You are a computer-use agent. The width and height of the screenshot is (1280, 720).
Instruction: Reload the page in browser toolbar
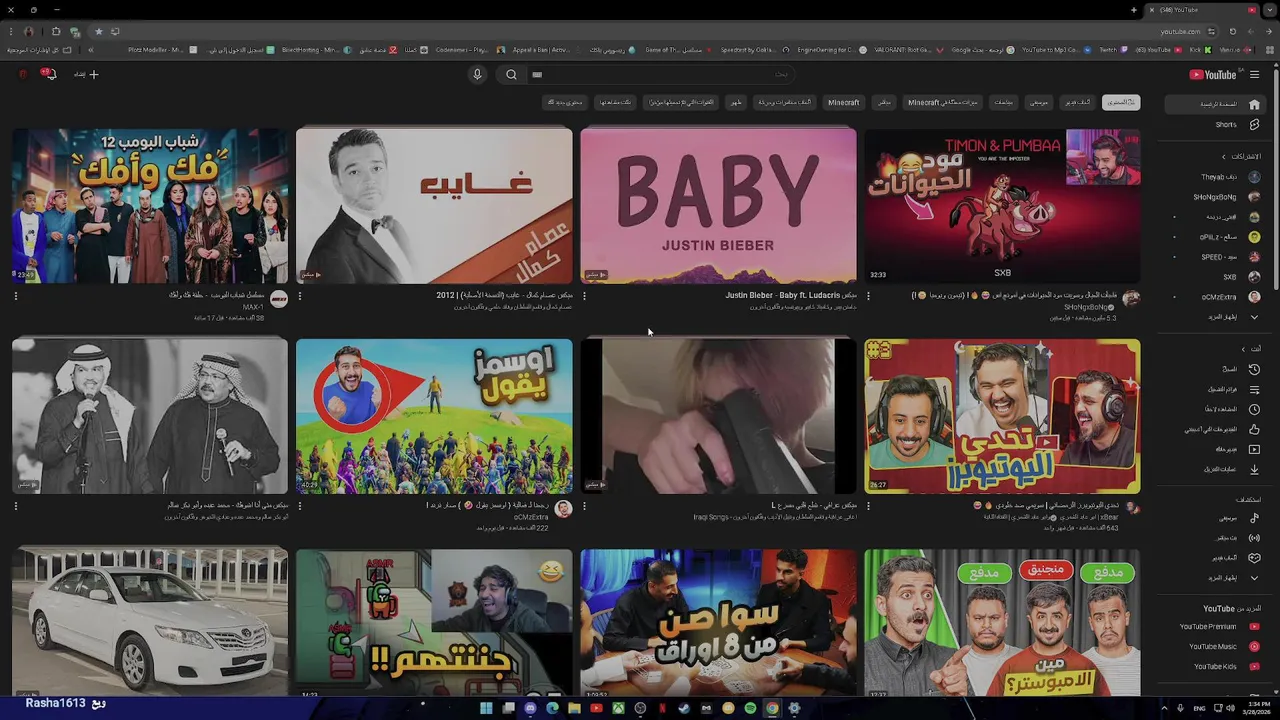point(1233,31)
